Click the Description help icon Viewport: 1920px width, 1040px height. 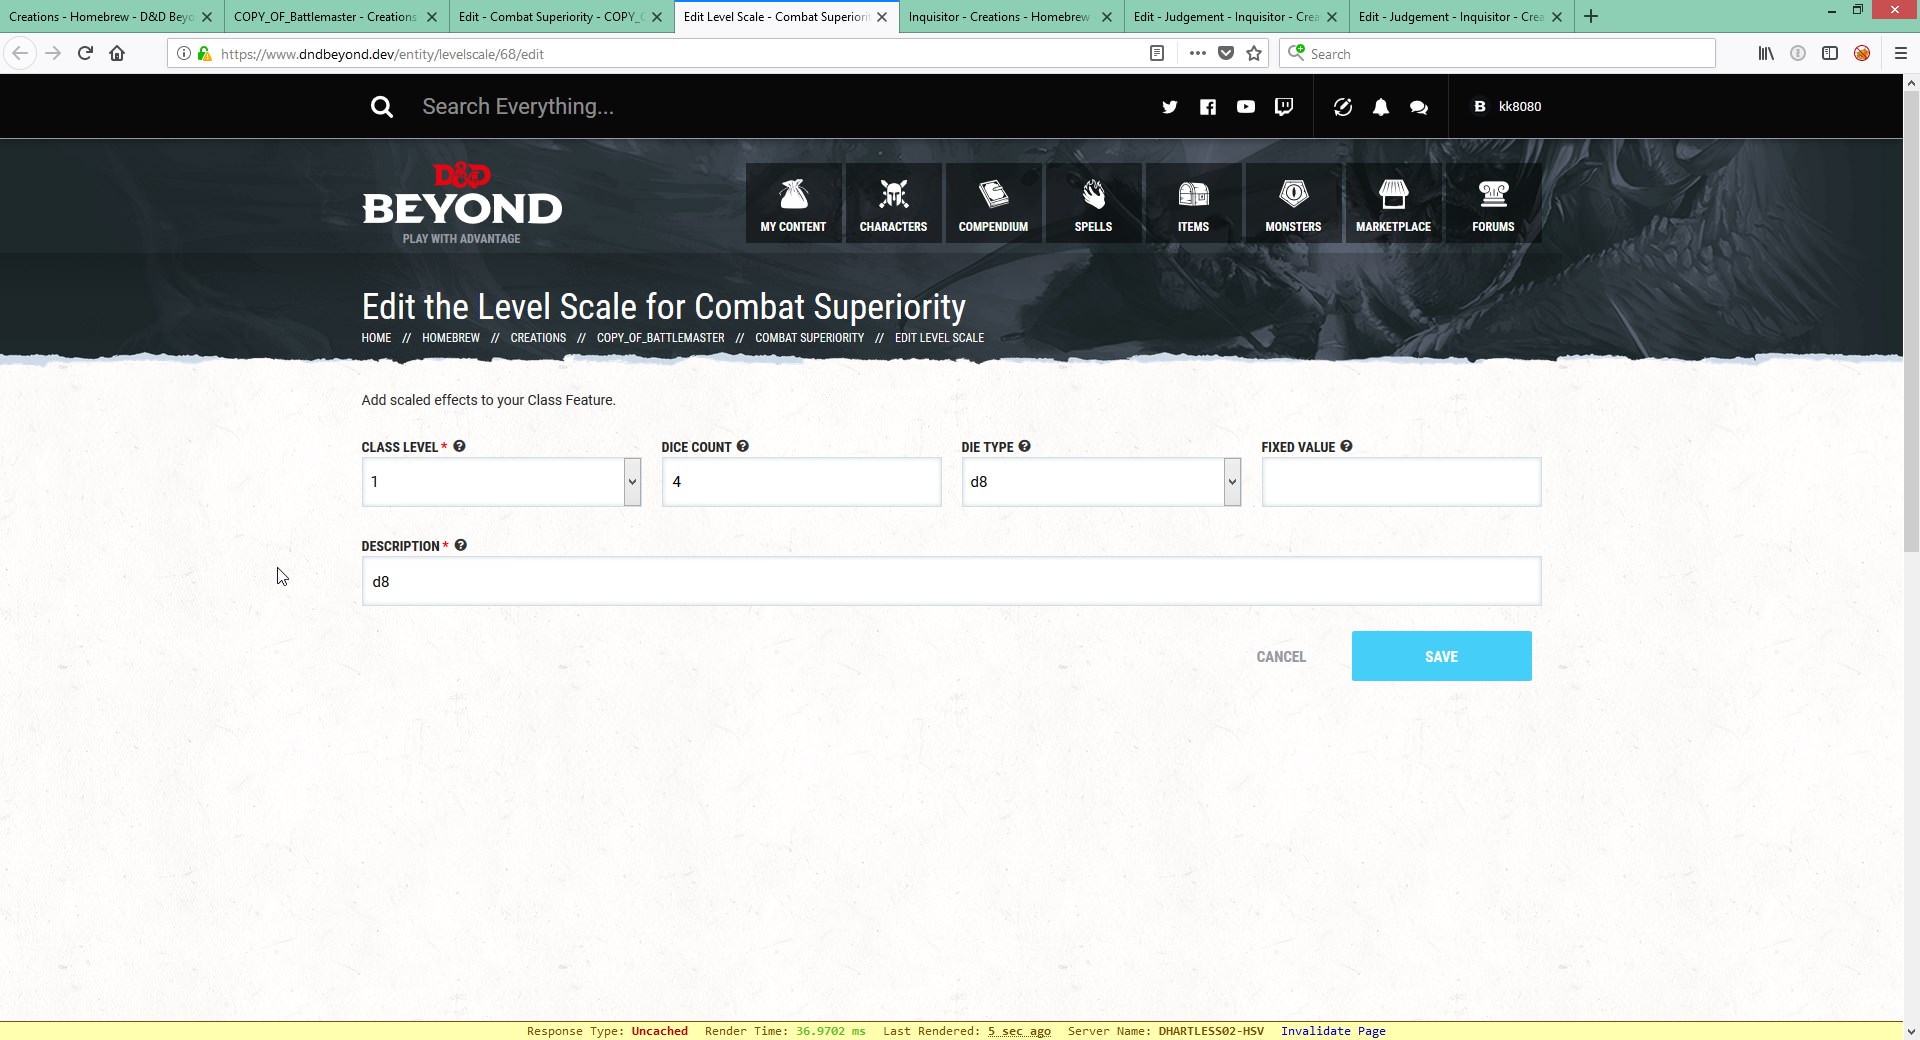460,546
